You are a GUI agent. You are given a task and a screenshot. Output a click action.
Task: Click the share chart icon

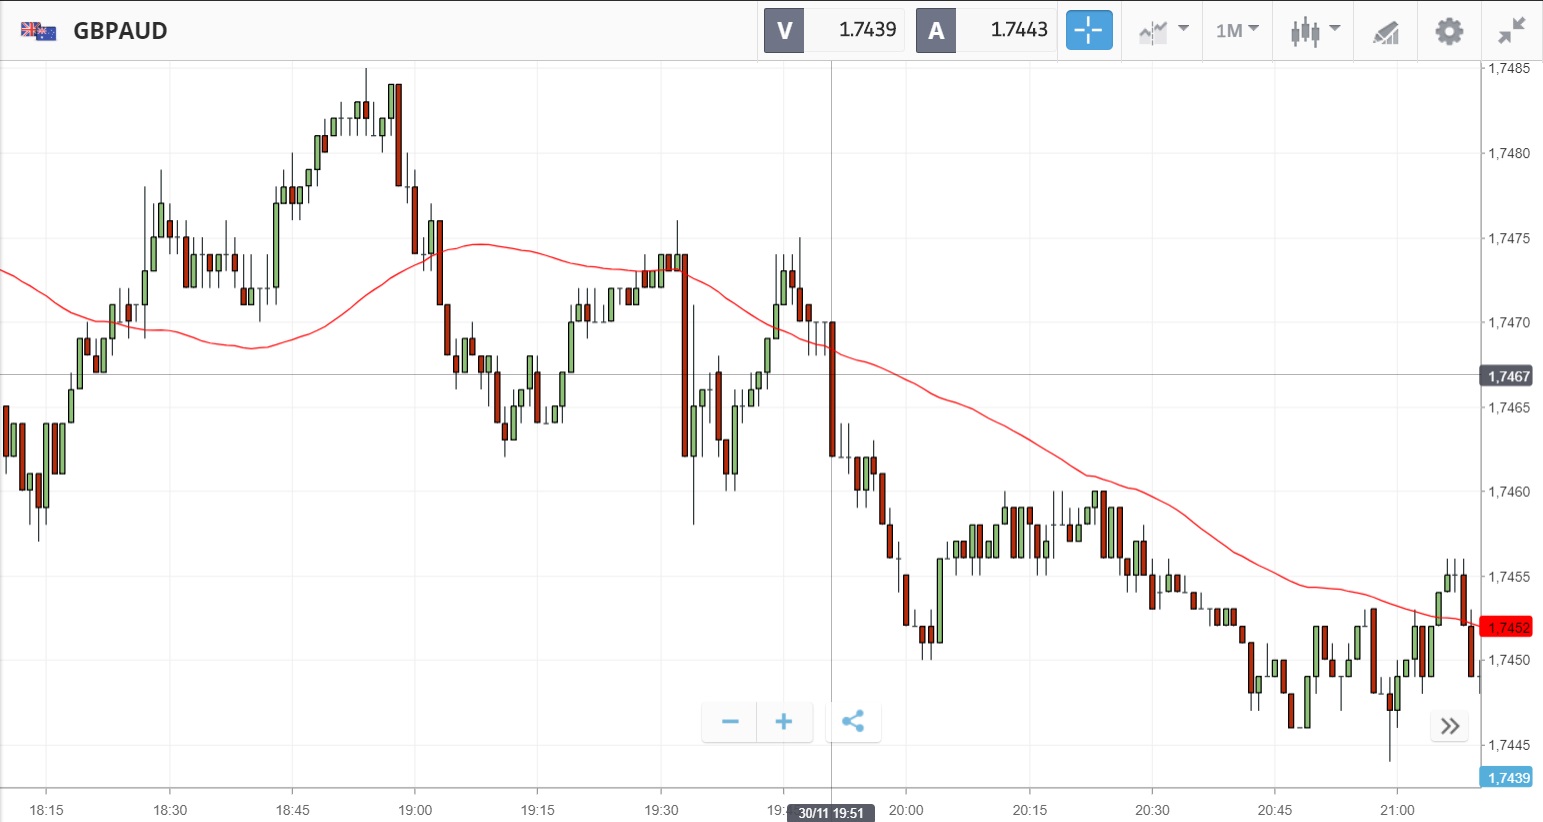tap(853, 721)
